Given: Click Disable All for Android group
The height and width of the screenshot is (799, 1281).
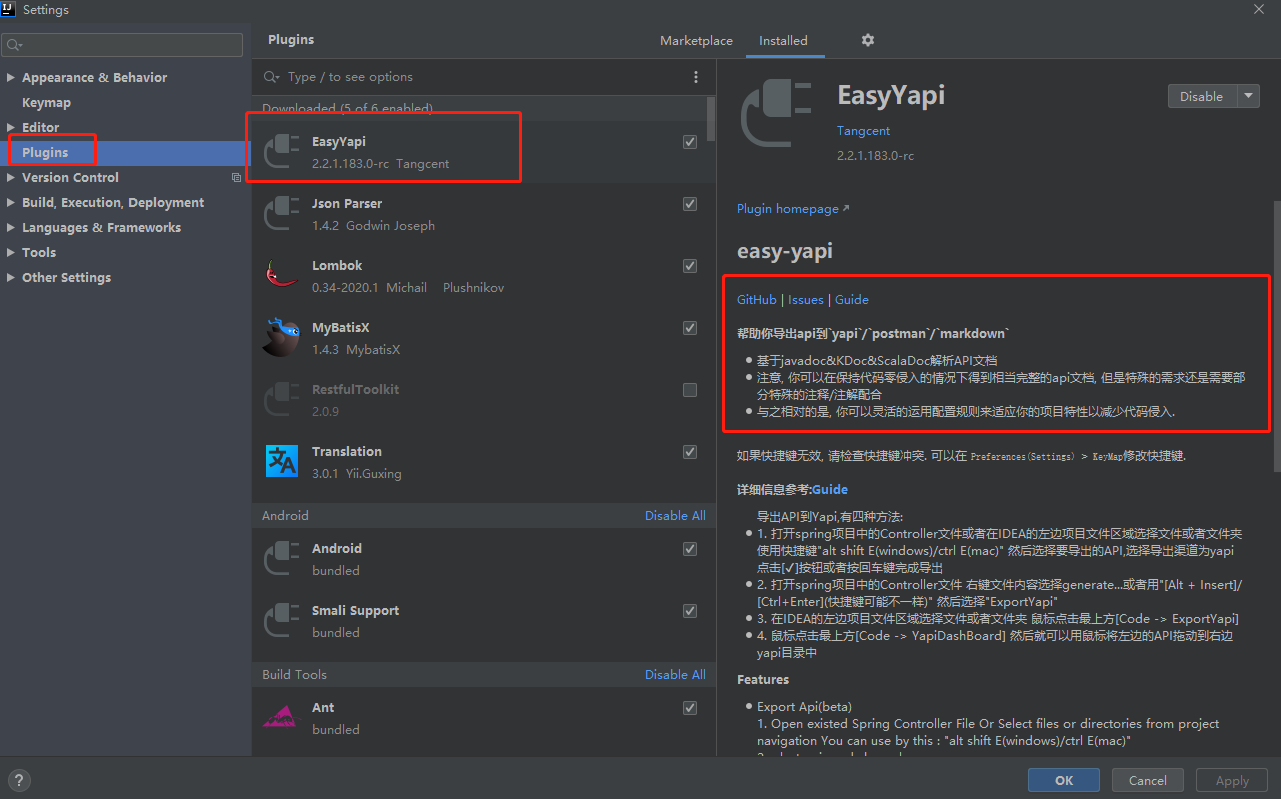Looking at the screenshot, I should coord(675,516).
